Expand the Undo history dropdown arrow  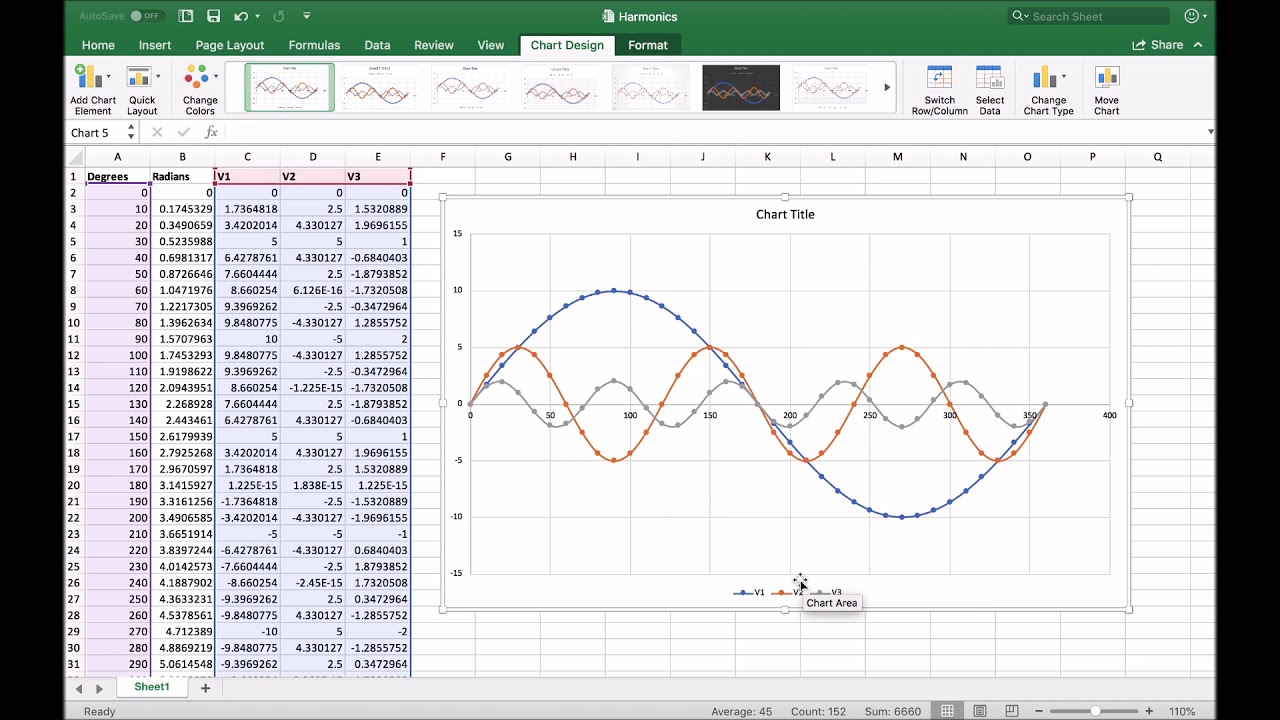[257, 16]
